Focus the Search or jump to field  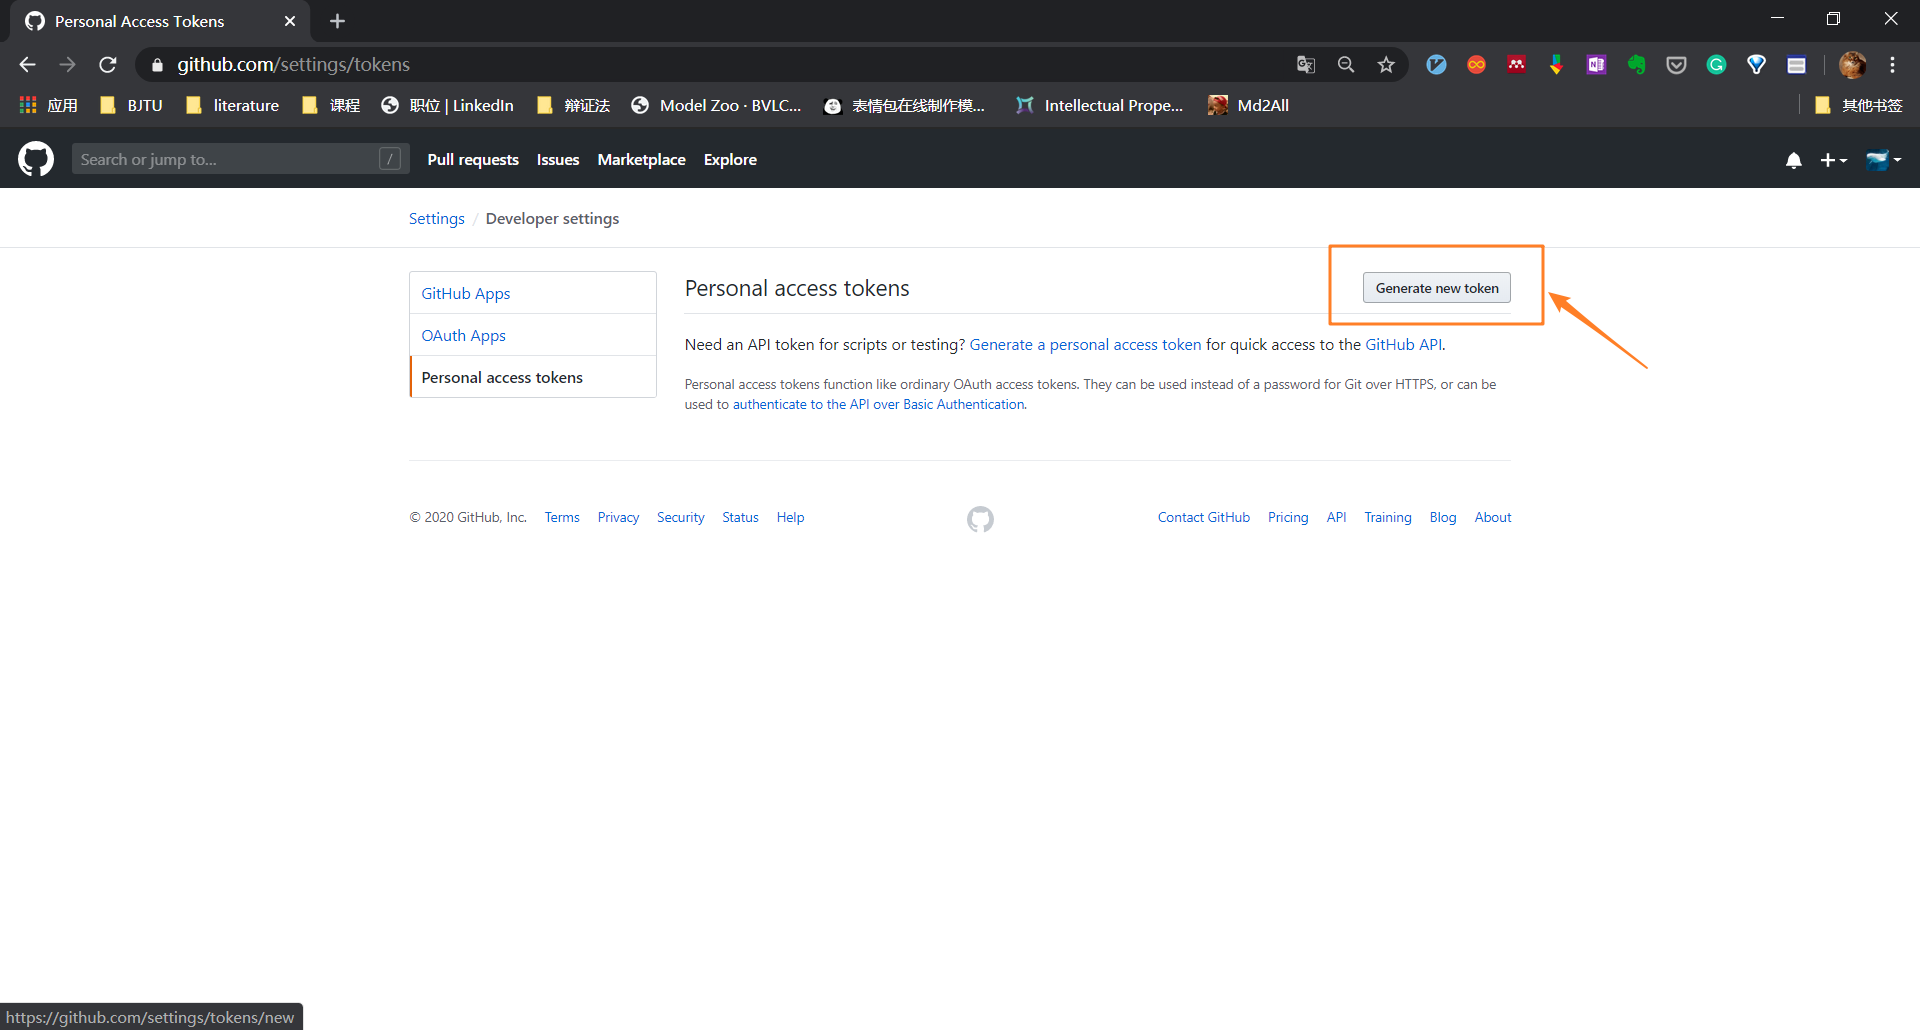coord(240,159)
